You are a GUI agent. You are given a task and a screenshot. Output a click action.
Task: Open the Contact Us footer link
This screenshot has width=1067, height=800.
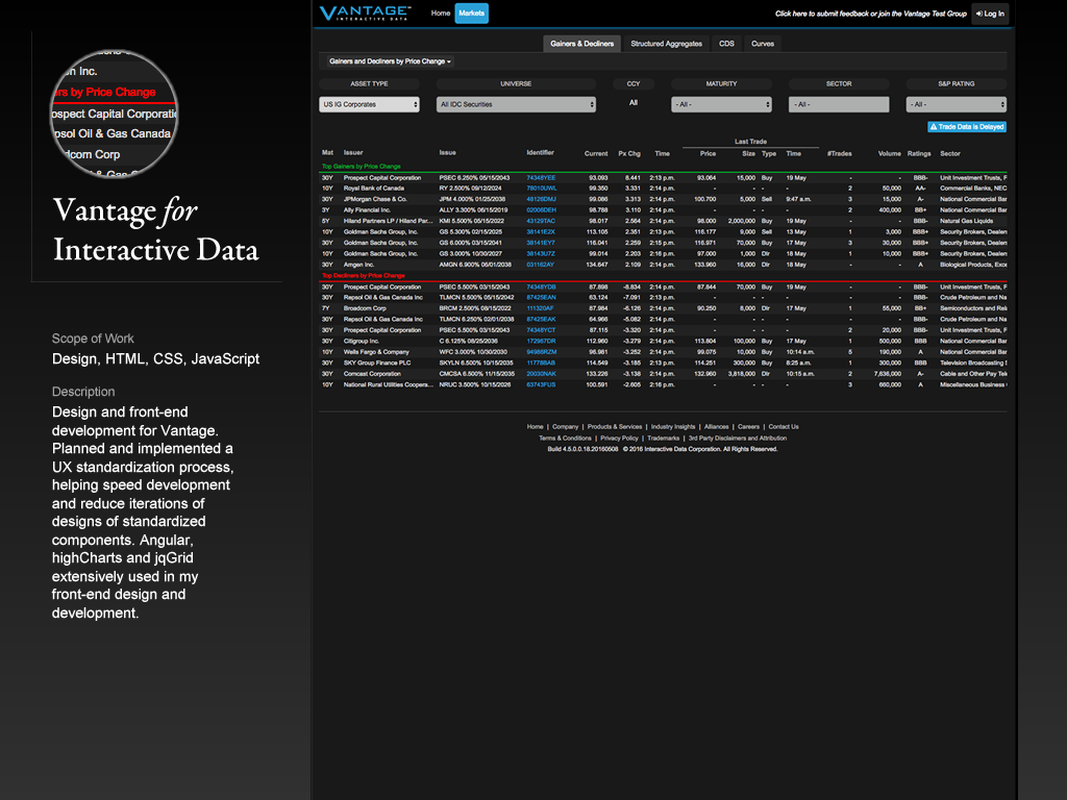click(783, 427)
